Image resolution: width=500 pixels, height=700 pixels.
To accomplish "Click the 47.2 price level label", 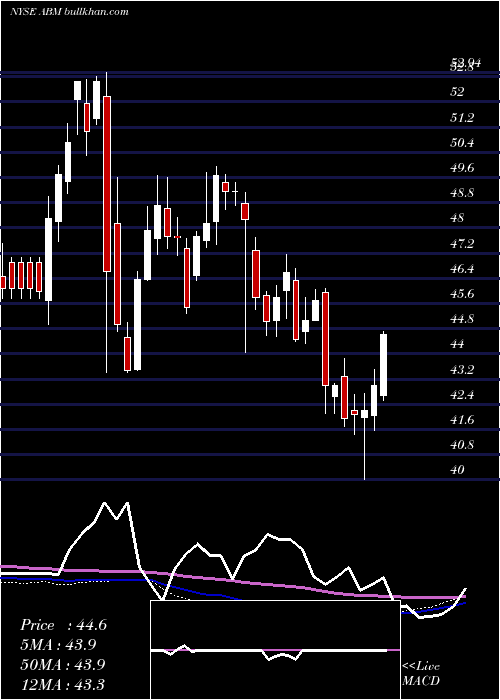I will 461,244.
